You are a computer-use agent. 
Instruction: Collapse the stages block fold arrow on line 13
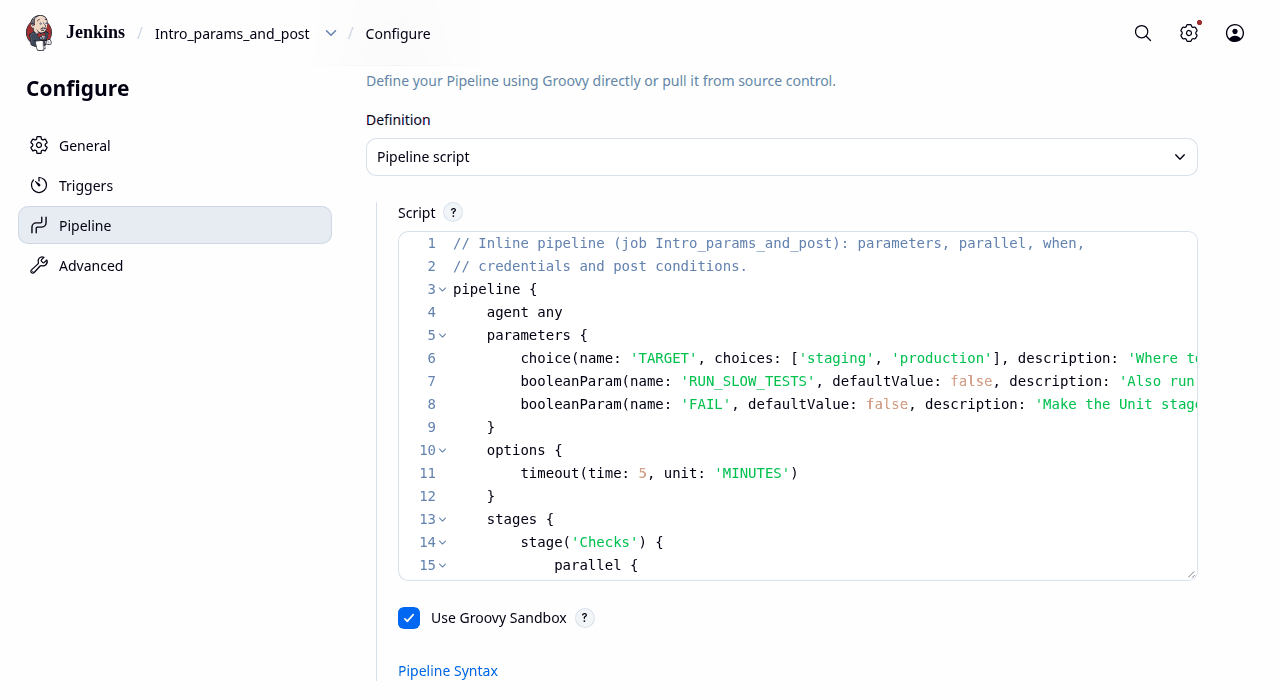tap(443, 520)
